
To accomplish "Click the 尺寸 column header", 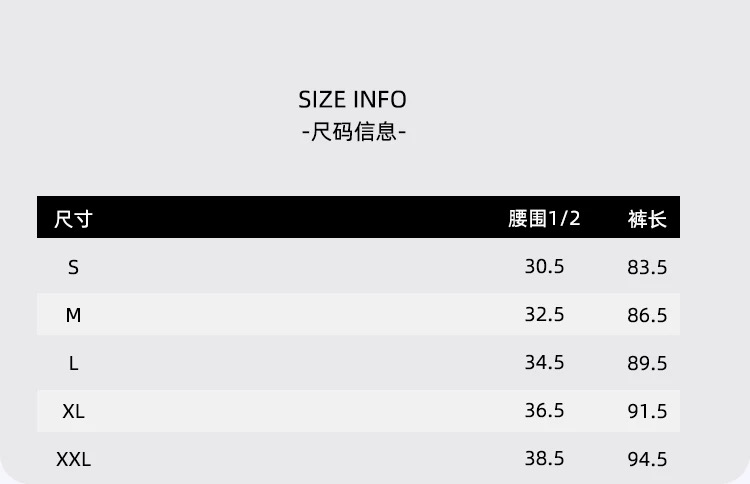I will [73, 219].
